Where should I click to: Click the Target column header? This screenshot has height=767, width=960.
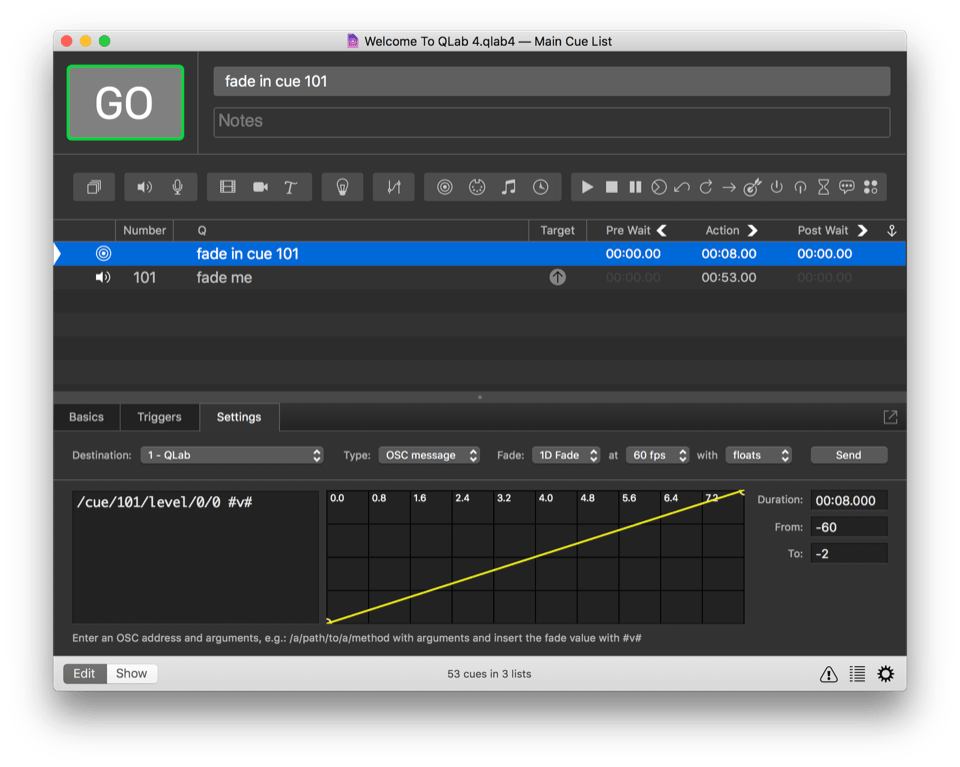tap(557, 230)
